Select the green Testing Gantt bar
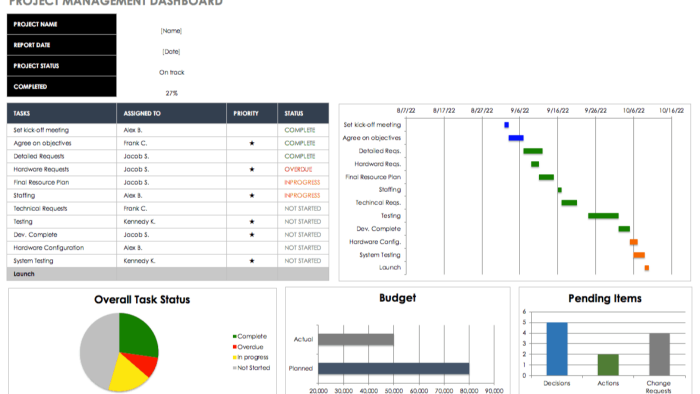Screen dimensions: 700x394 [x=603, y=216]
